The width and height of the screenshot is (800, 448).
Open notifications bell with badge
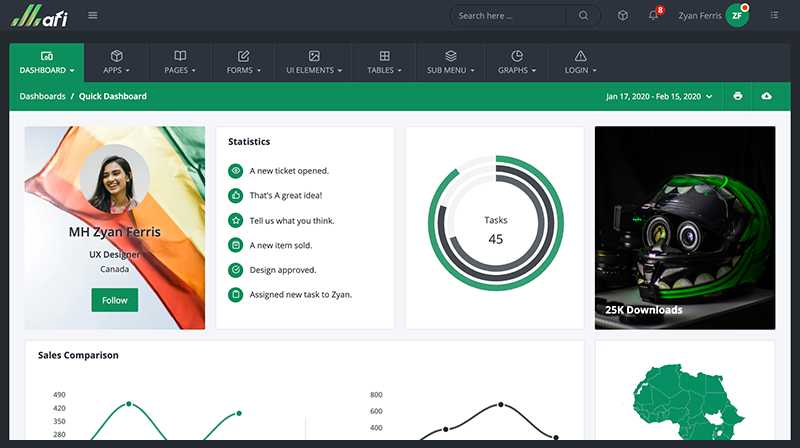click(654, 15)
